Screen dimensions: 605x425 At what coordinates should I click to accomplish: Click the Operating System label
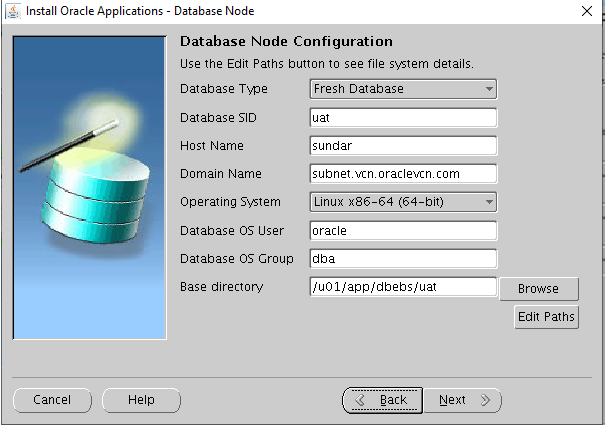click(230, 202)
